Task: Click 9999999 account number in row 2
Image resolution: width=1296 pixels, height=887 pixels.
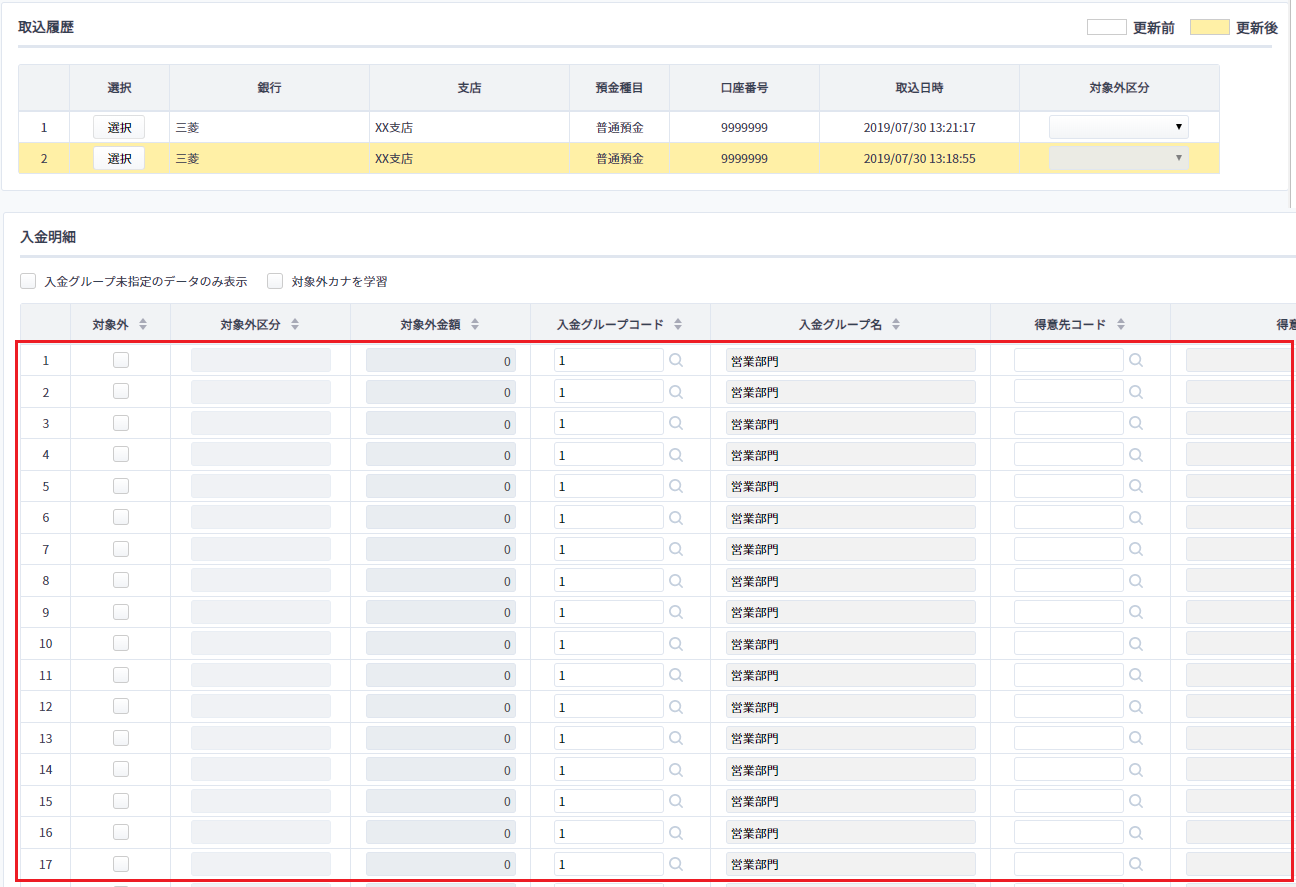Action: 744,159
